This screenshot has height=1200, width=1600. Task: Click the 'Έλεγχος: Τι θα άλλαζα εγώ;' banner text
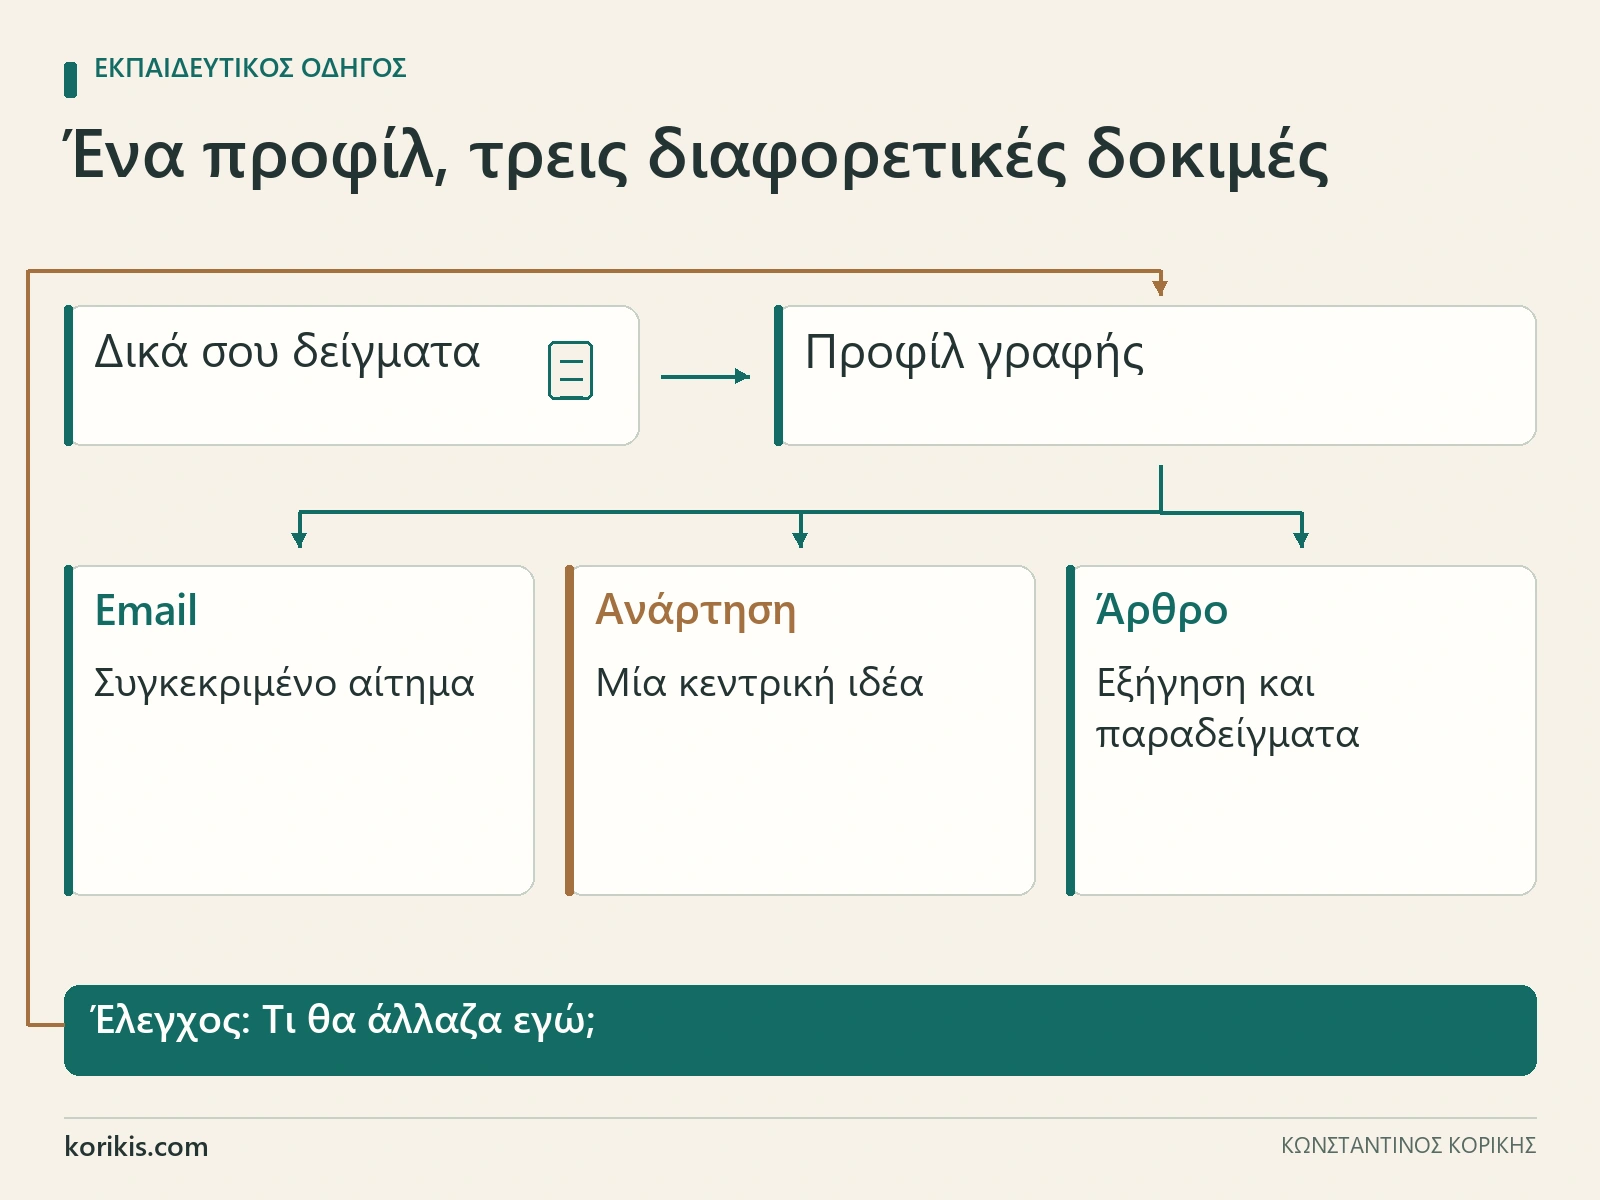(343, 1020)
